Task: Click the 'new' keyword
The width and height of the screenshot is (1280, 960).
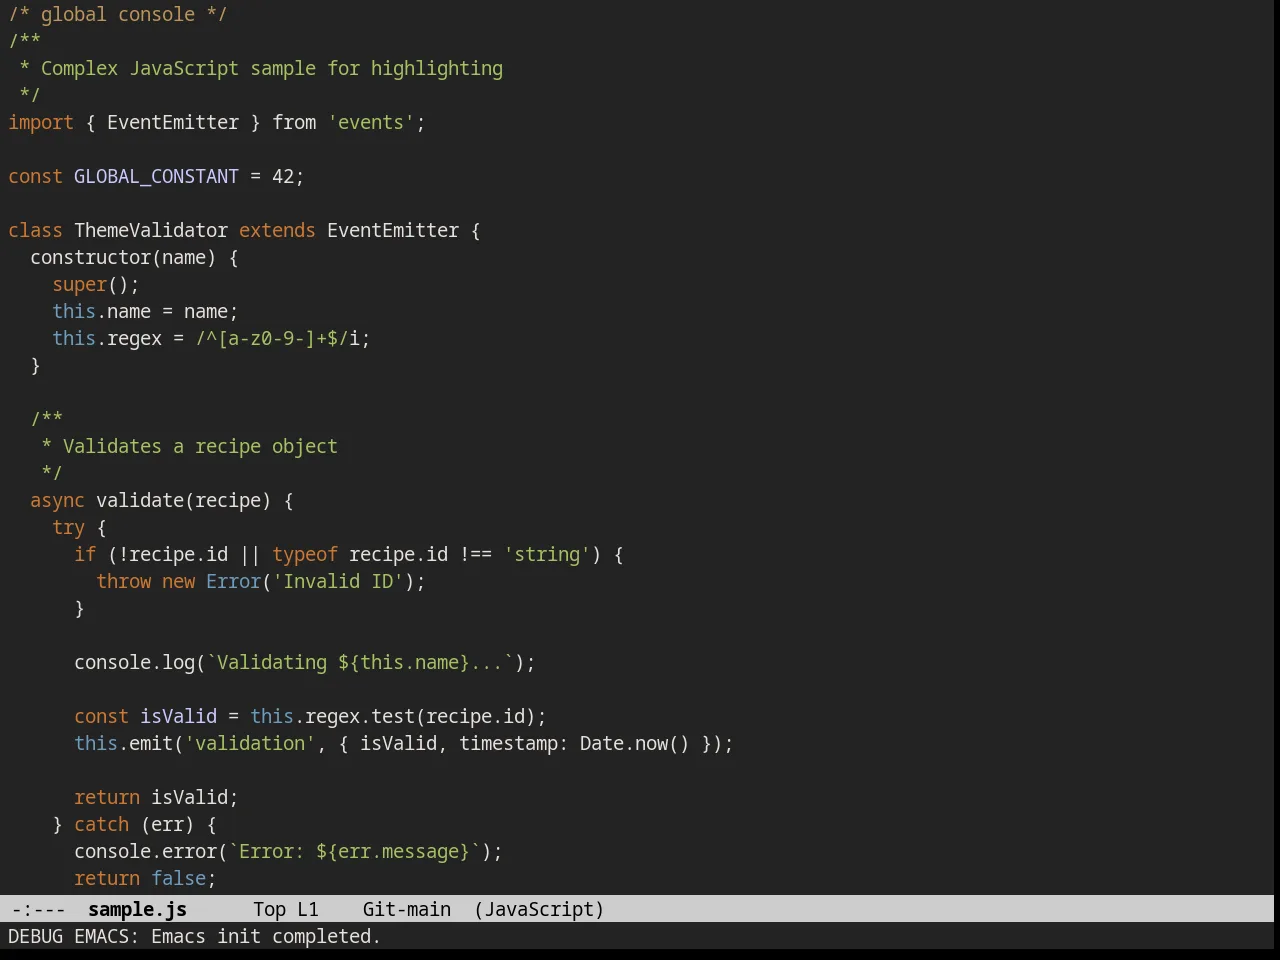Action: tap(178, 581)
